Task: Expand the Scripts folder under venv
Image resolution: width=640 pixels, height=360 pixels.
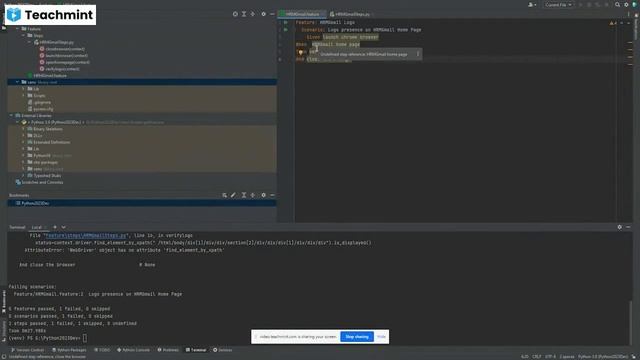Action: coord(24,96)
